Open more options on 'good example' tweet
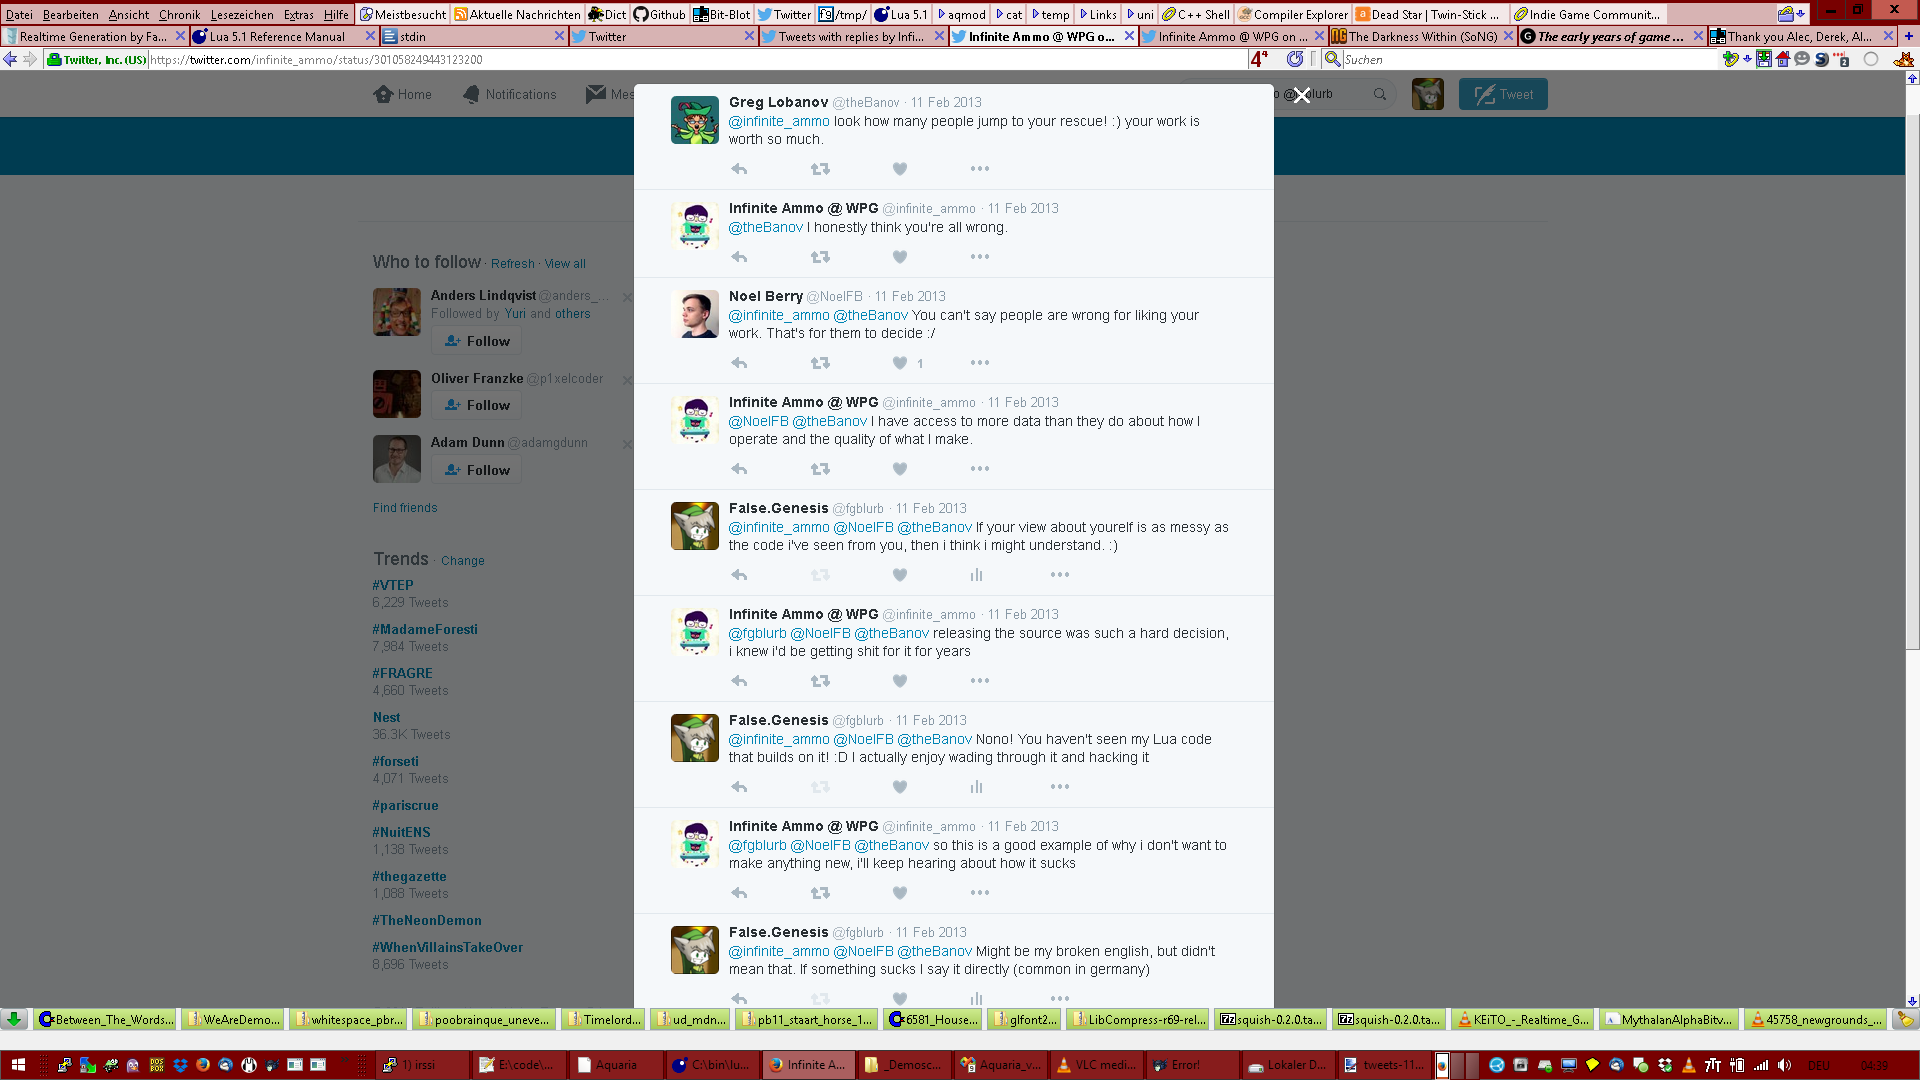Viewport: 1920px width, 1080px height. 980,893
